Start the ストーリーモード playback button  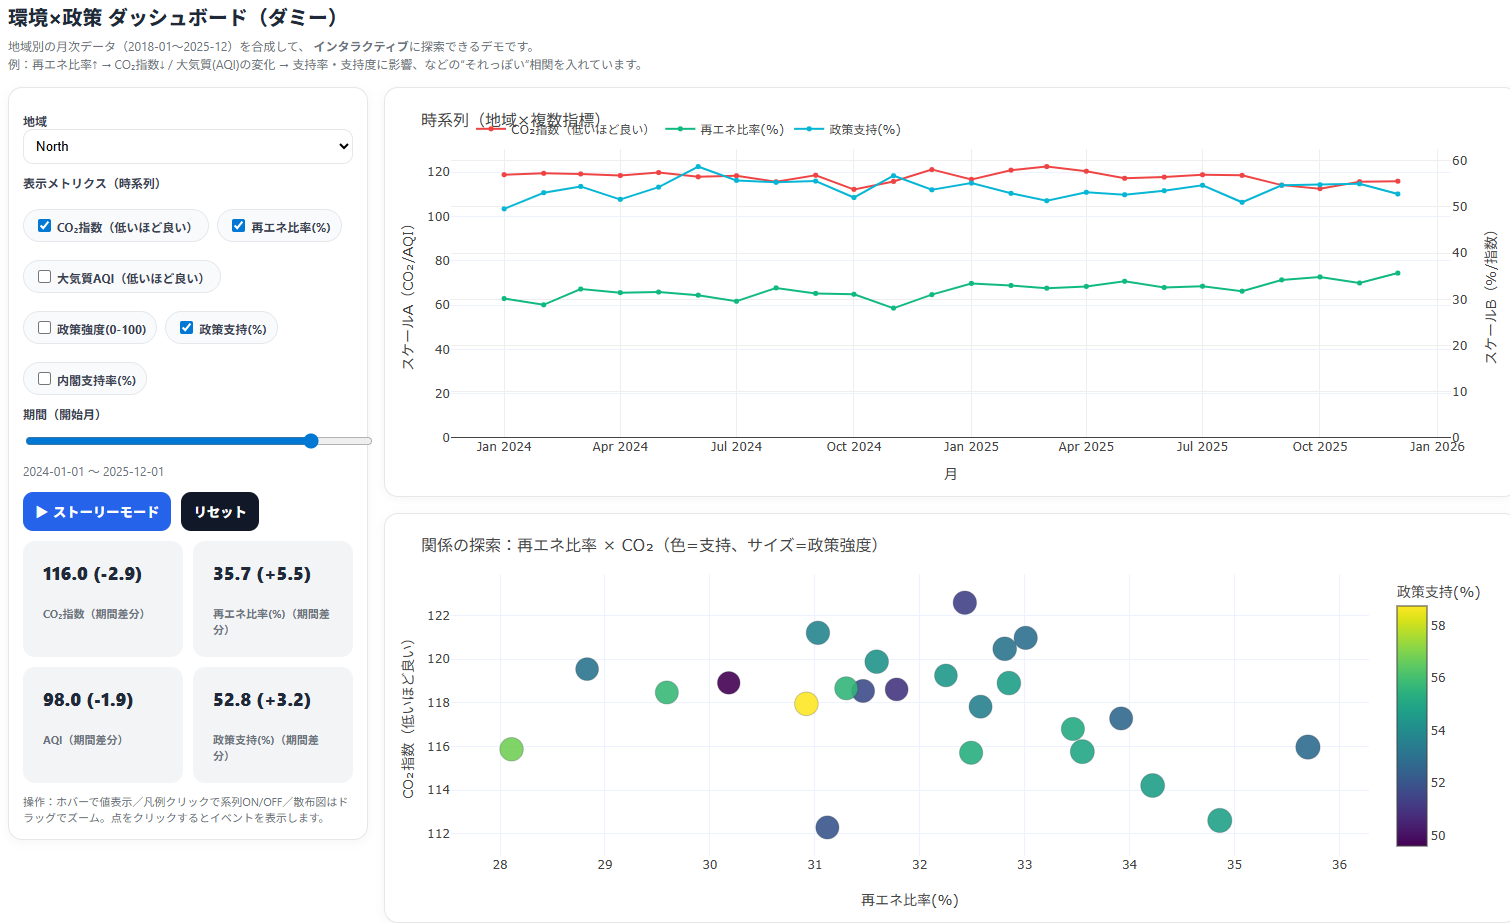(97, 512)
